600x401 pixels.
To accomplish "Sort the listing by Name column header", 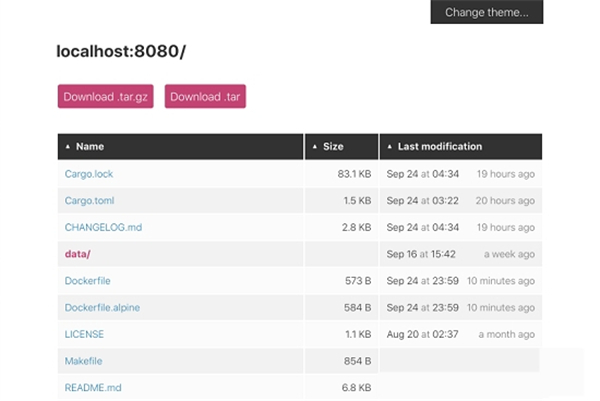I will click(90, 147).
